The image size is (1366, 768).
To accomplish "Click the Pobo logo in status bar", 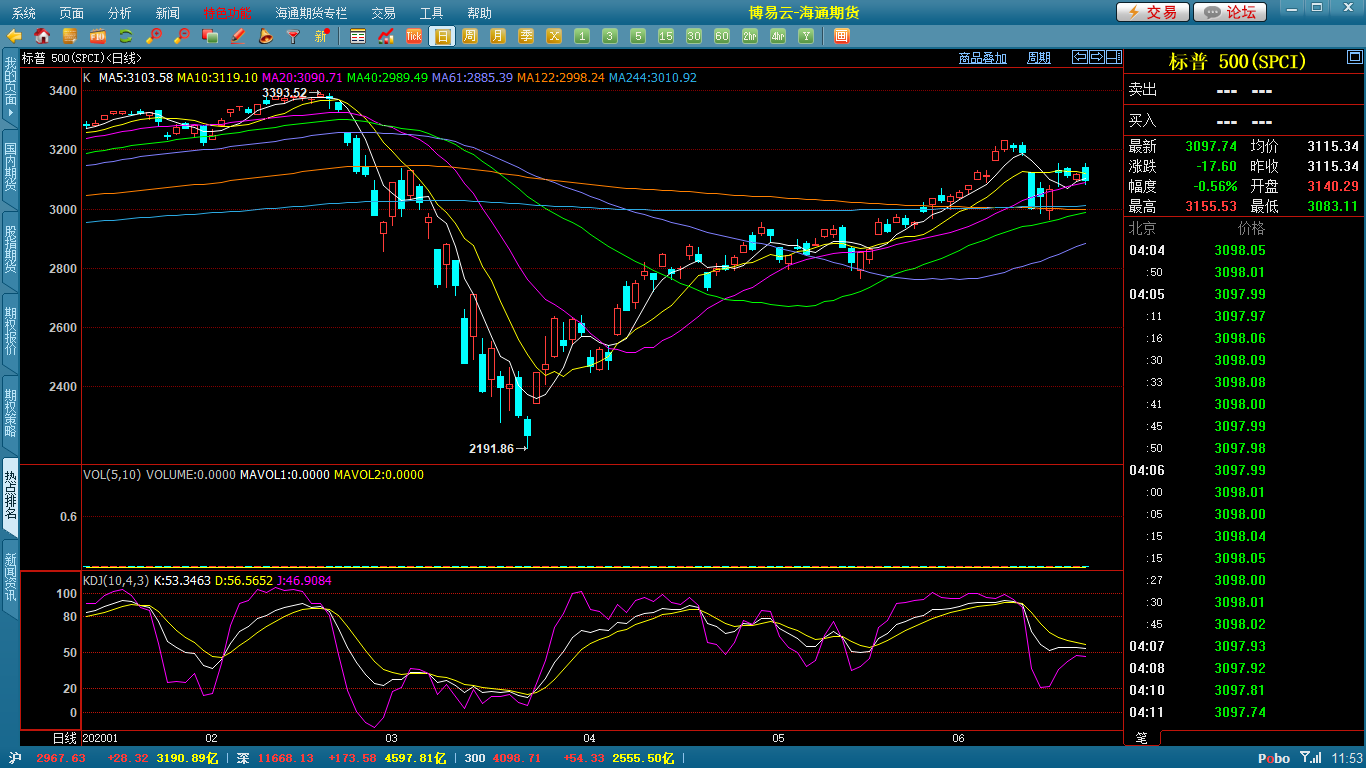I will [x=1273, y=759].
